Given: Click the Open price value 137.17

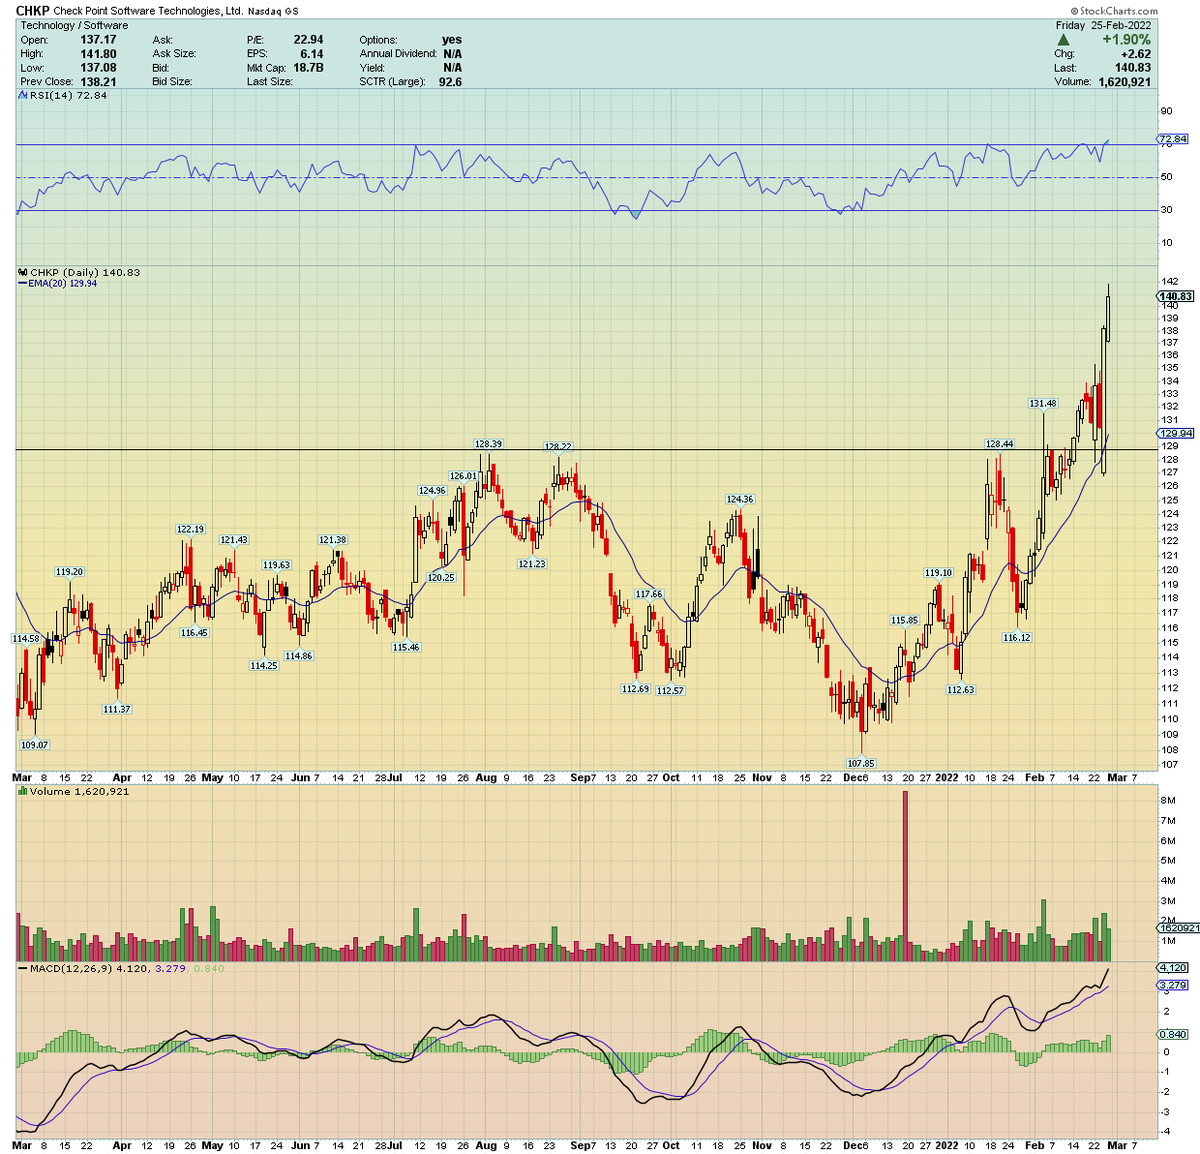Looking at the screenshot, I should point(98,40).
